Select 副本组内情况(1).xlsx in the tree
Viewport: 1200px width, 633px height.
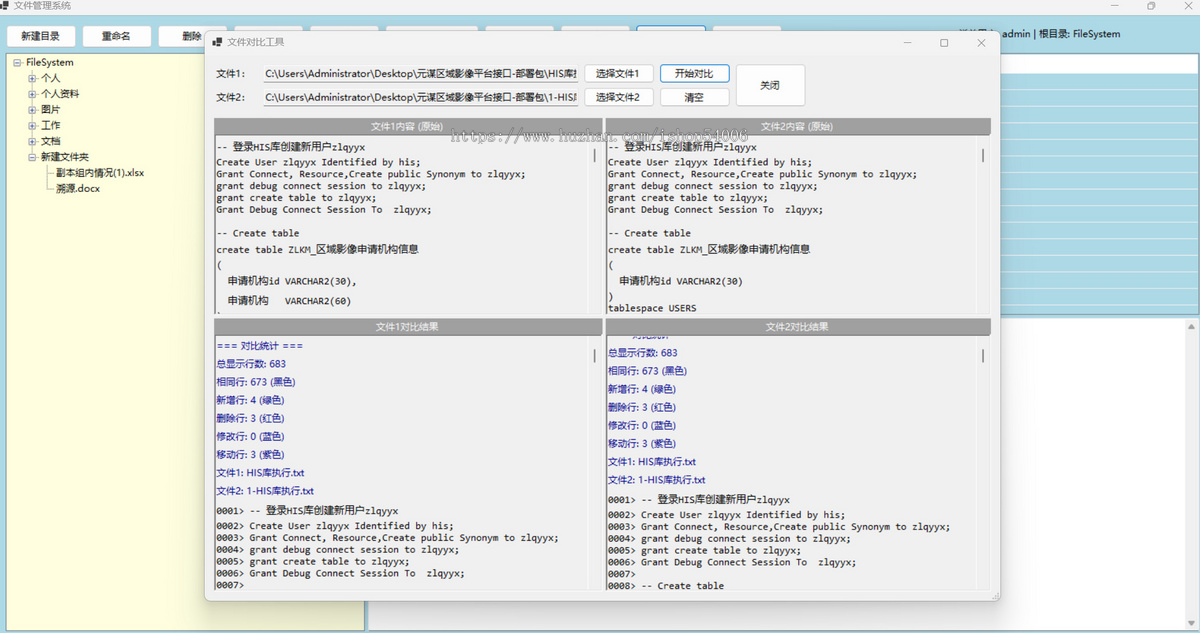[x=100, y=173]
